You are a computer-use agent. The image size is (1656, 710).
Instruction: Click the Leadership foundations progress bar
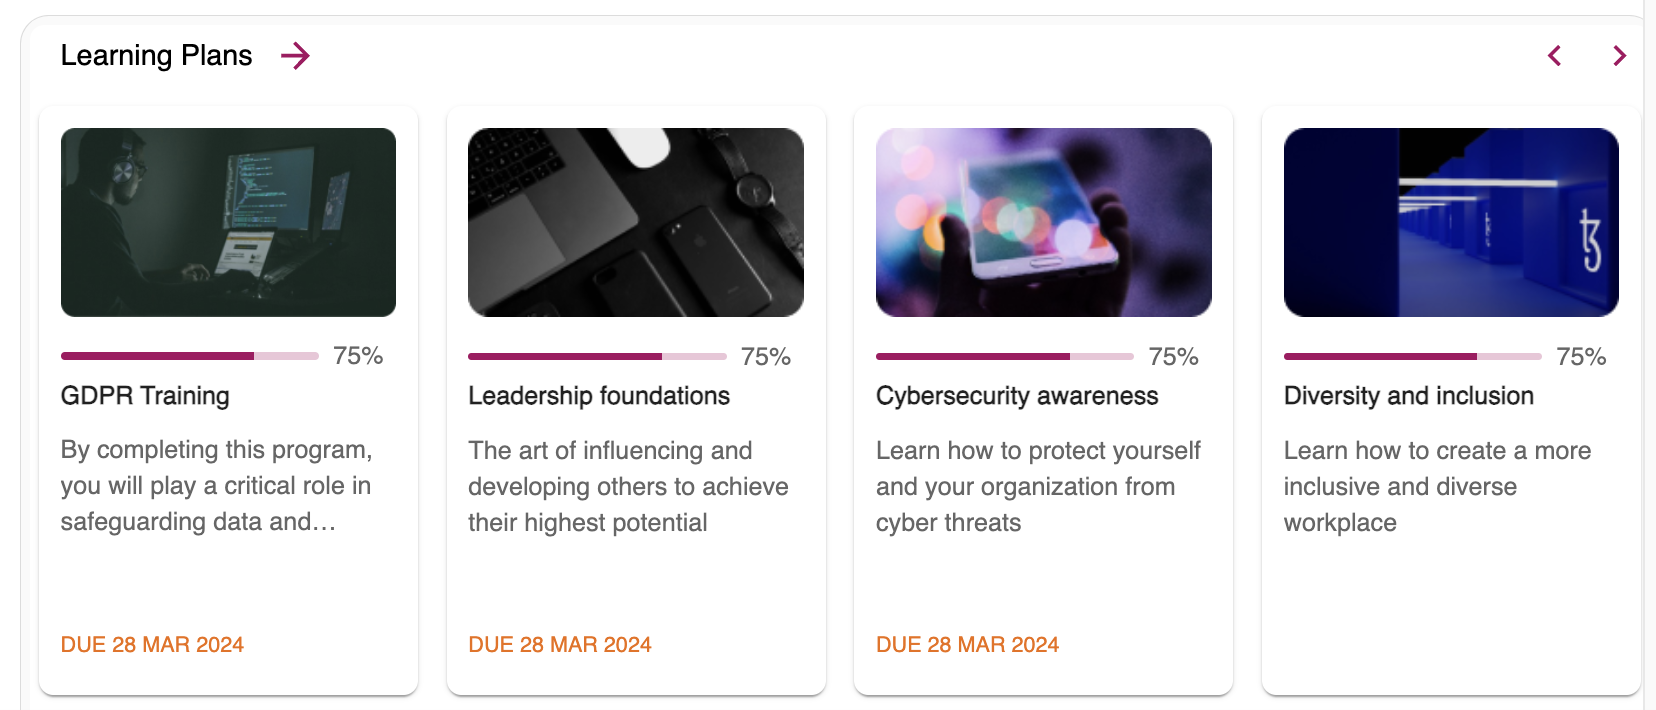coord(597,356)
